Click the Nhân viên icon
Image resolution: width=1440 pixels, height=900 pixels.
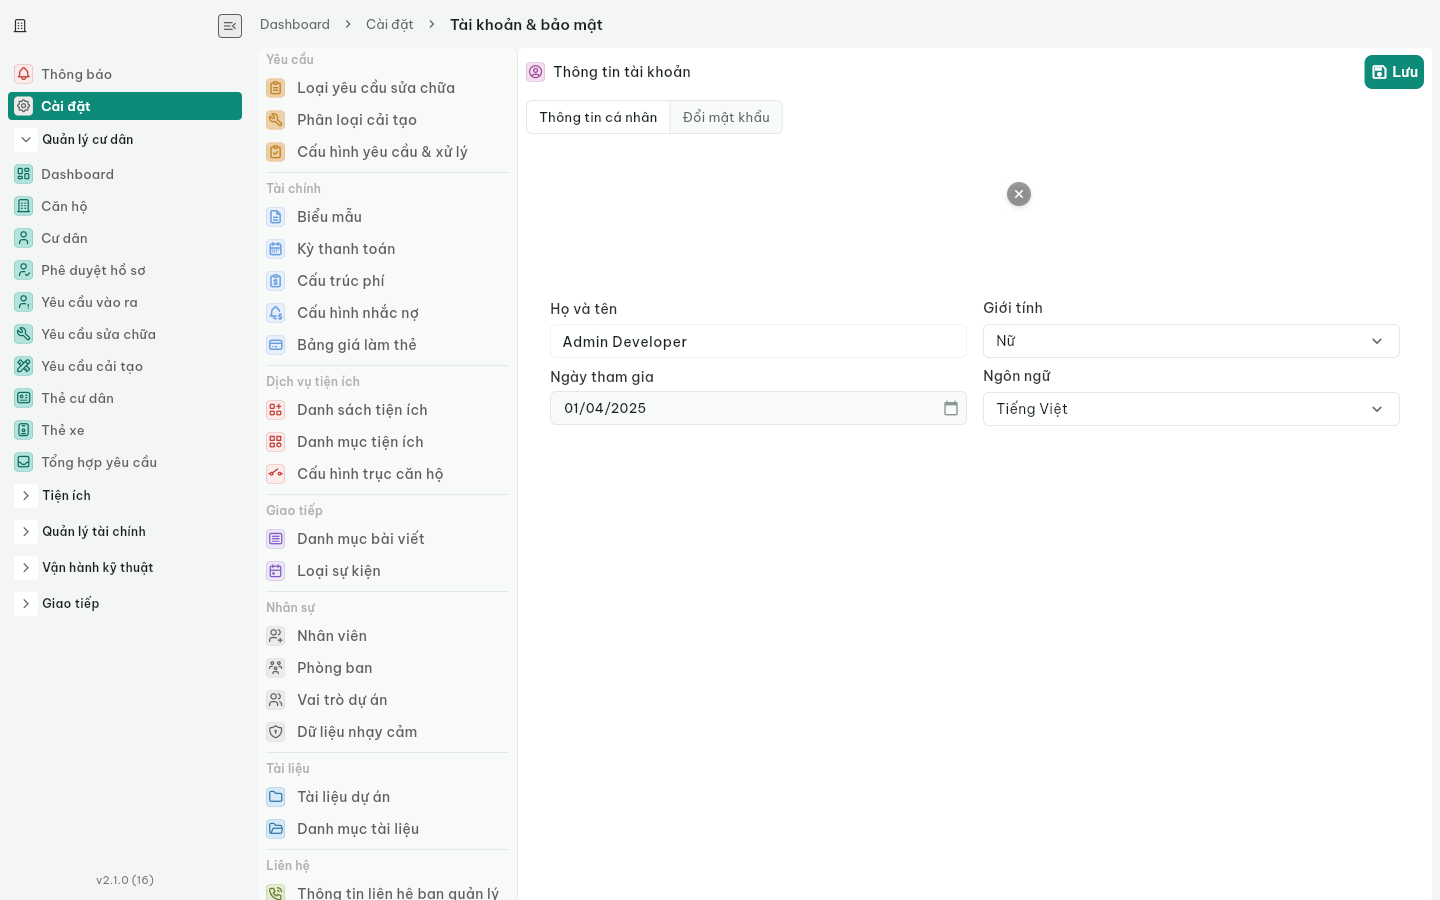point(276,636)
